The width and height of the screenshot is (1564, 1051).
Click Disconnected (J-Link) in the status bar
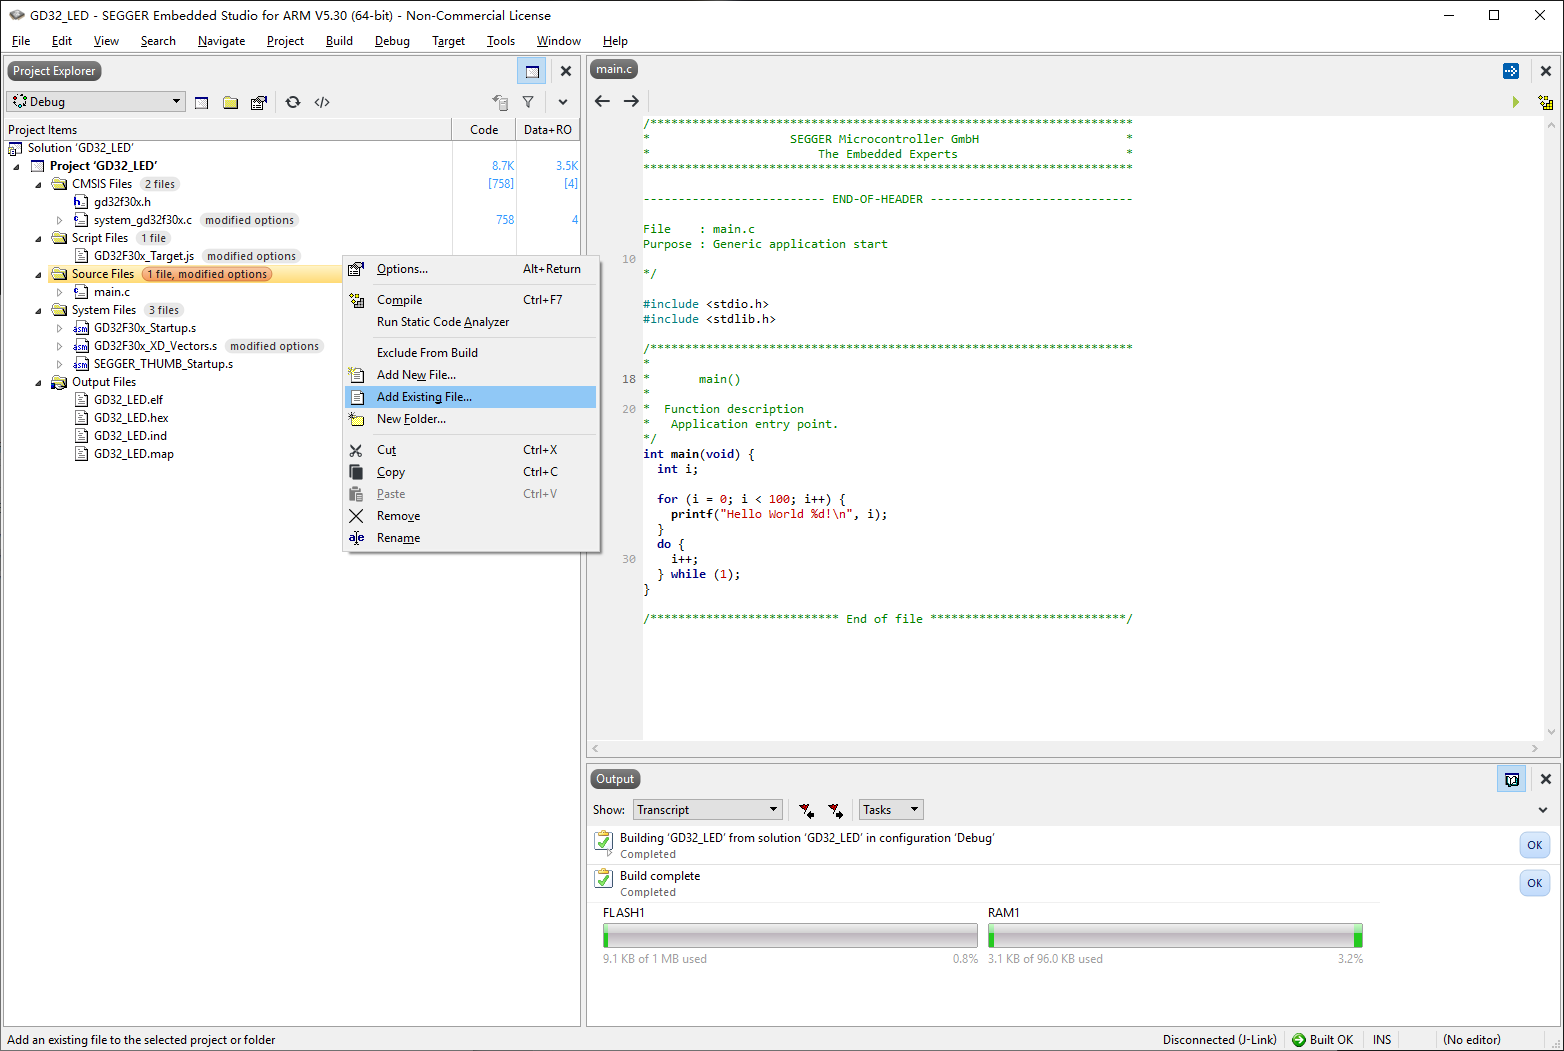click(1219, 1039)
